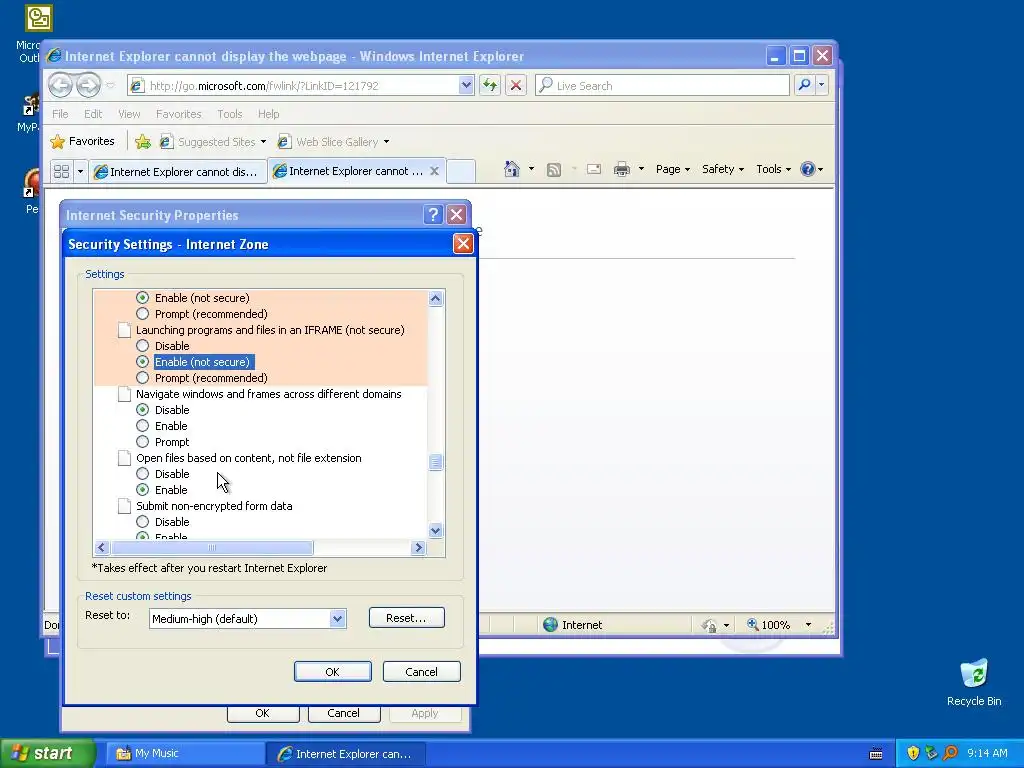Open the Tools command bar dropdown
Image resolution: width=1024 pixels, height=768 pixels.
coord(773,169)
